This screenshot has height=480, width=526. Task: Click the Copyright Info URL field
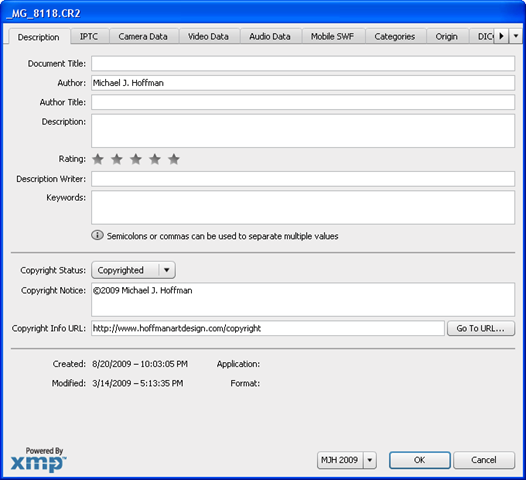pos(268,328)
